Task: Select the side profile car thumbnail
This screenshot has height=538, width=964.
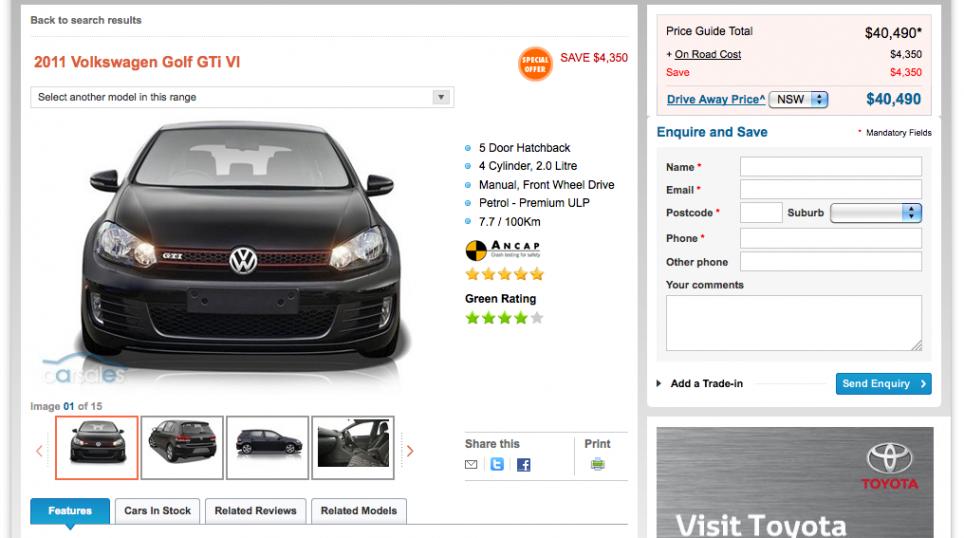Action: click(x=267, y=448)
